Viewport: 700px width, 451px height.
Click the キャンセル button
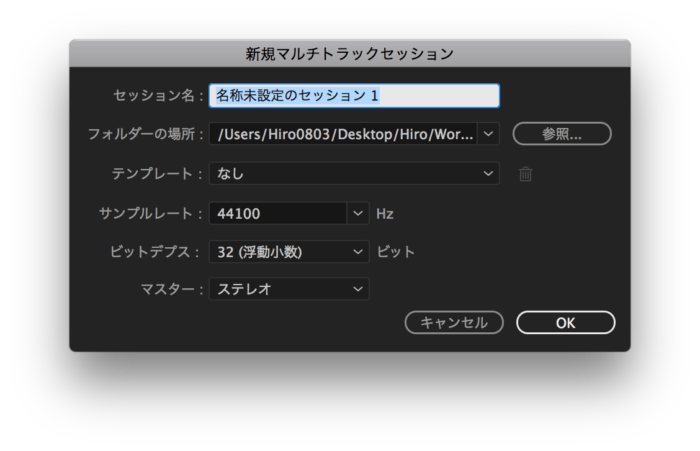[x=454, y=322]
